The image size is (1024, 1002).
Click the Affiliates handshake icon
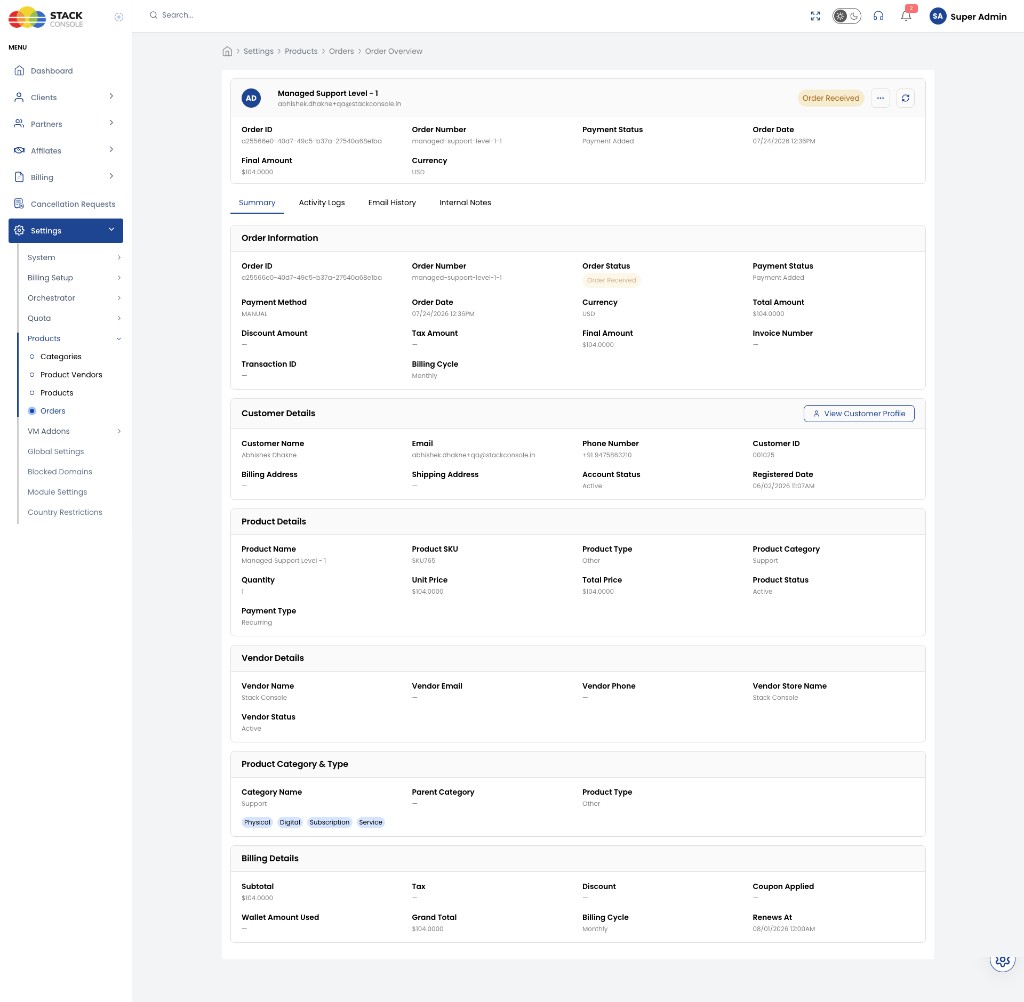point(19,150)
